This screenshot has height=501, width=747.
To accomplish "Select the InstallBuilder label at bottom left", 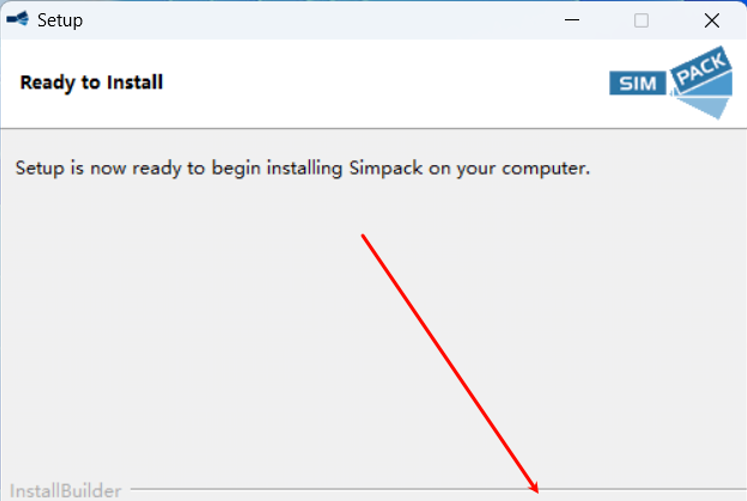I will coord(65,491).
